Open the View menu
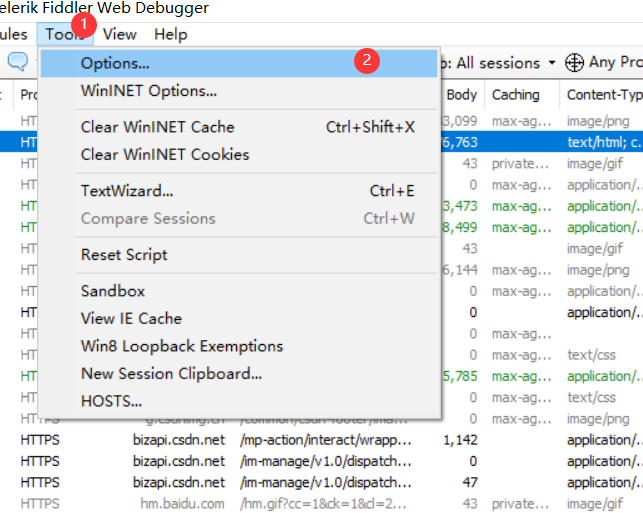 (119, 34)
